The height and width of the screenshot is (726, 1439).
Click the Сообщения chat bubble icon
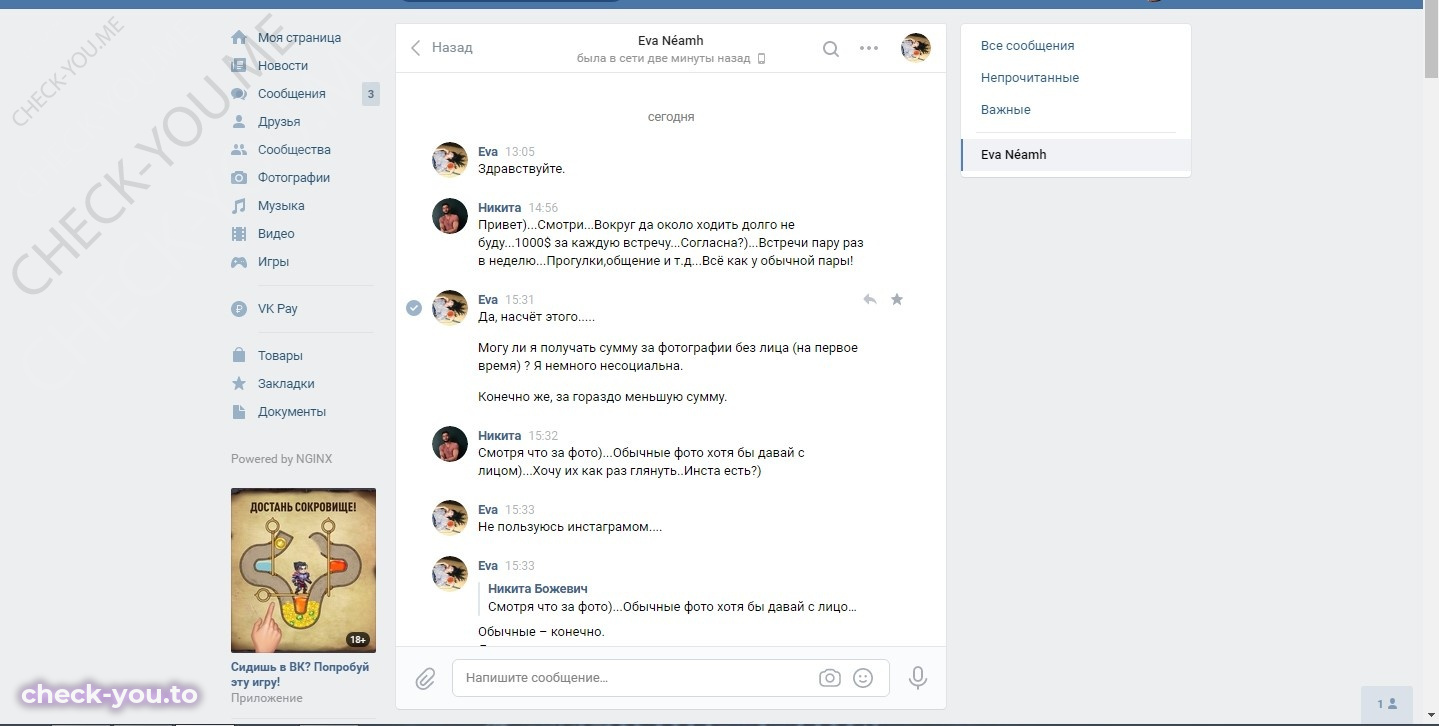[239, 94]
